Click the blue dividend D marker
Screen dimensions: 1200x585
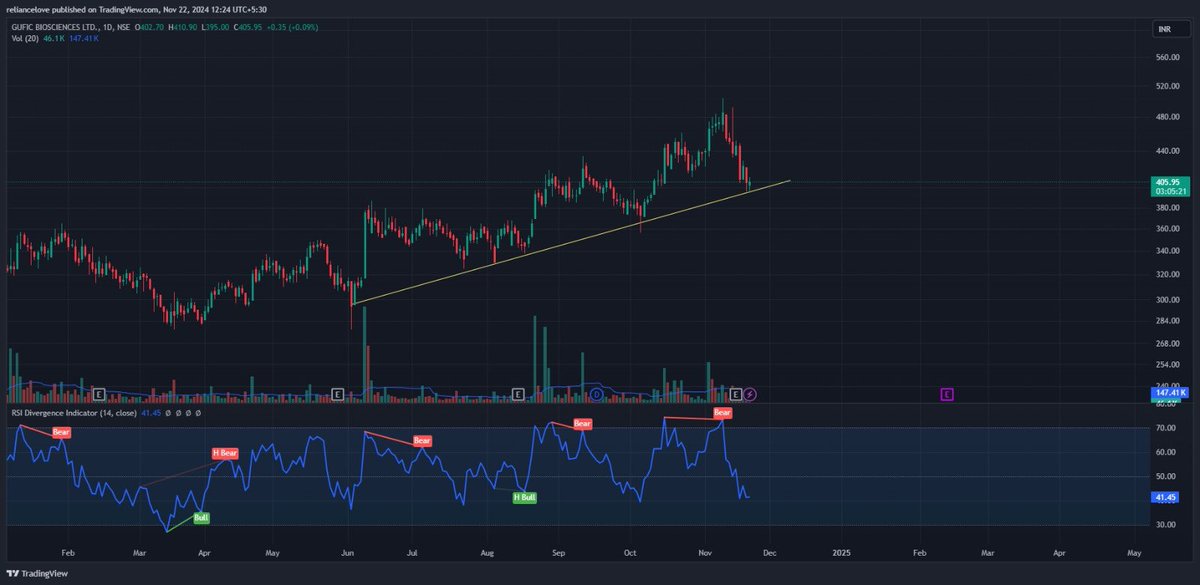point(596,394)
